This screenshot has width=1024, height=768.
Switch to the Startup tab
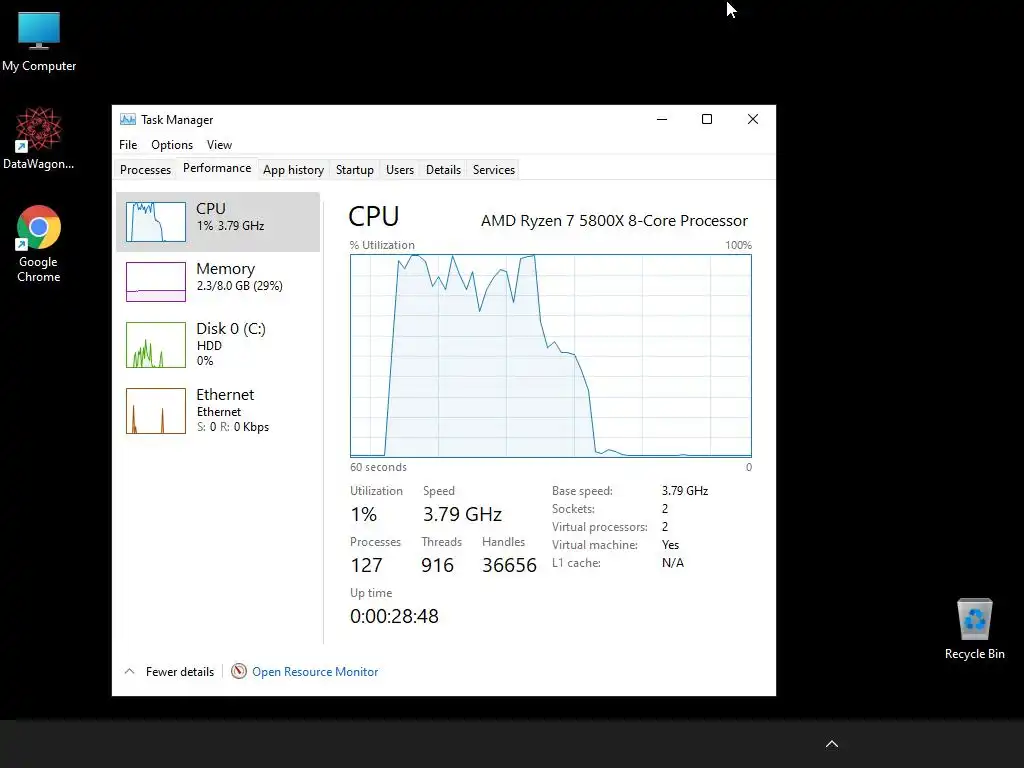pos(355,170)
